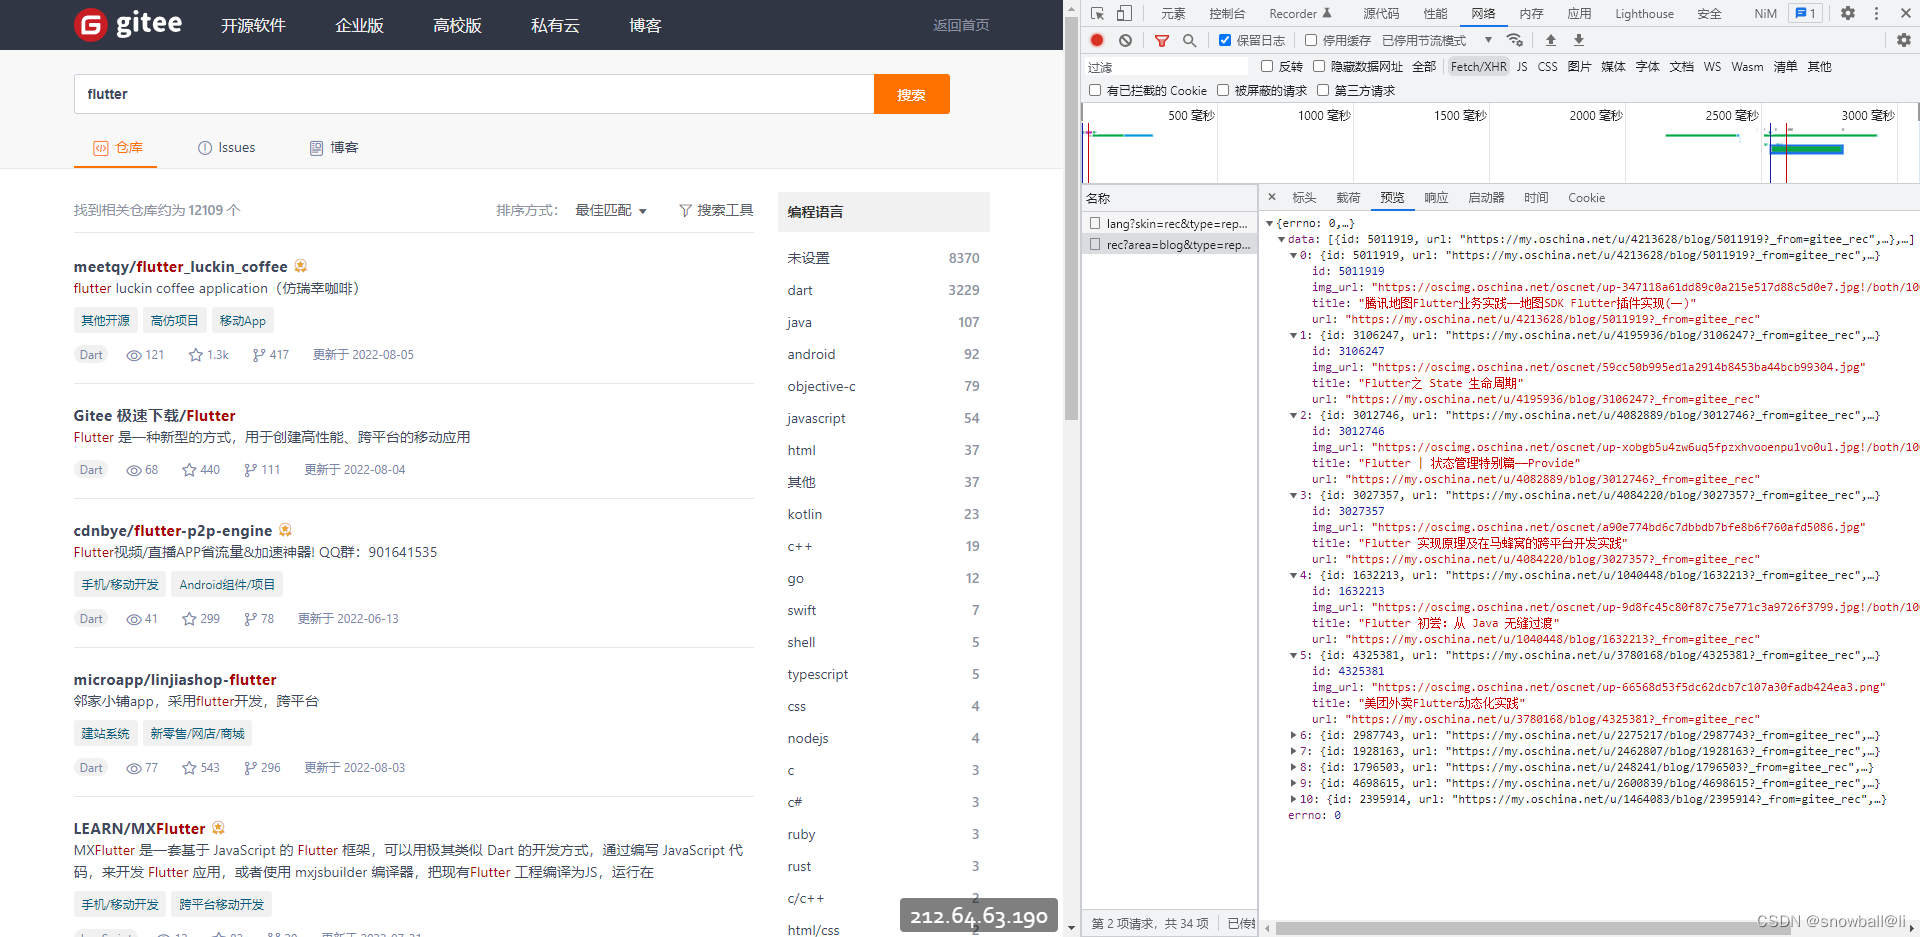The width and height of the screenshot is (1920, 937).
Task: Switch to the Issues search tab
Action: point(227,148)
